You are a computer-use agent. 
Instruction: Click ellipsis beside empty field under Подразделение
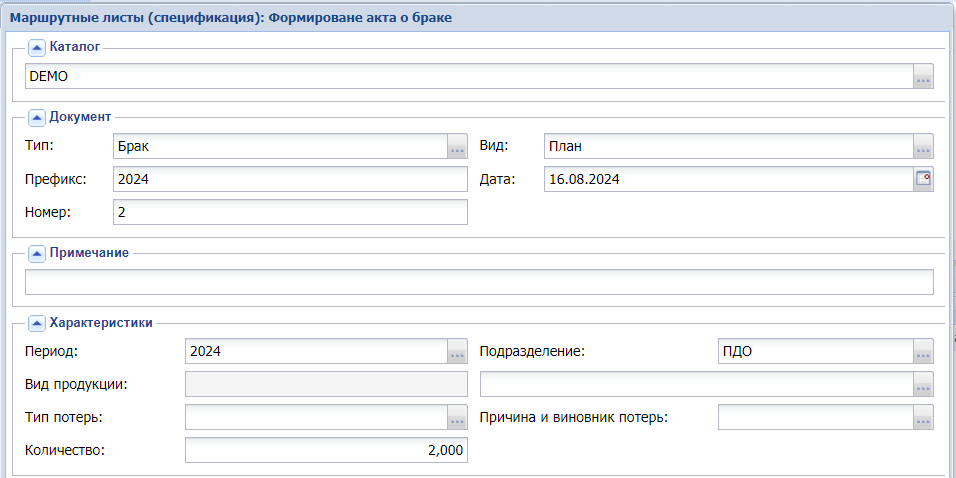click(x=923, y=385)
